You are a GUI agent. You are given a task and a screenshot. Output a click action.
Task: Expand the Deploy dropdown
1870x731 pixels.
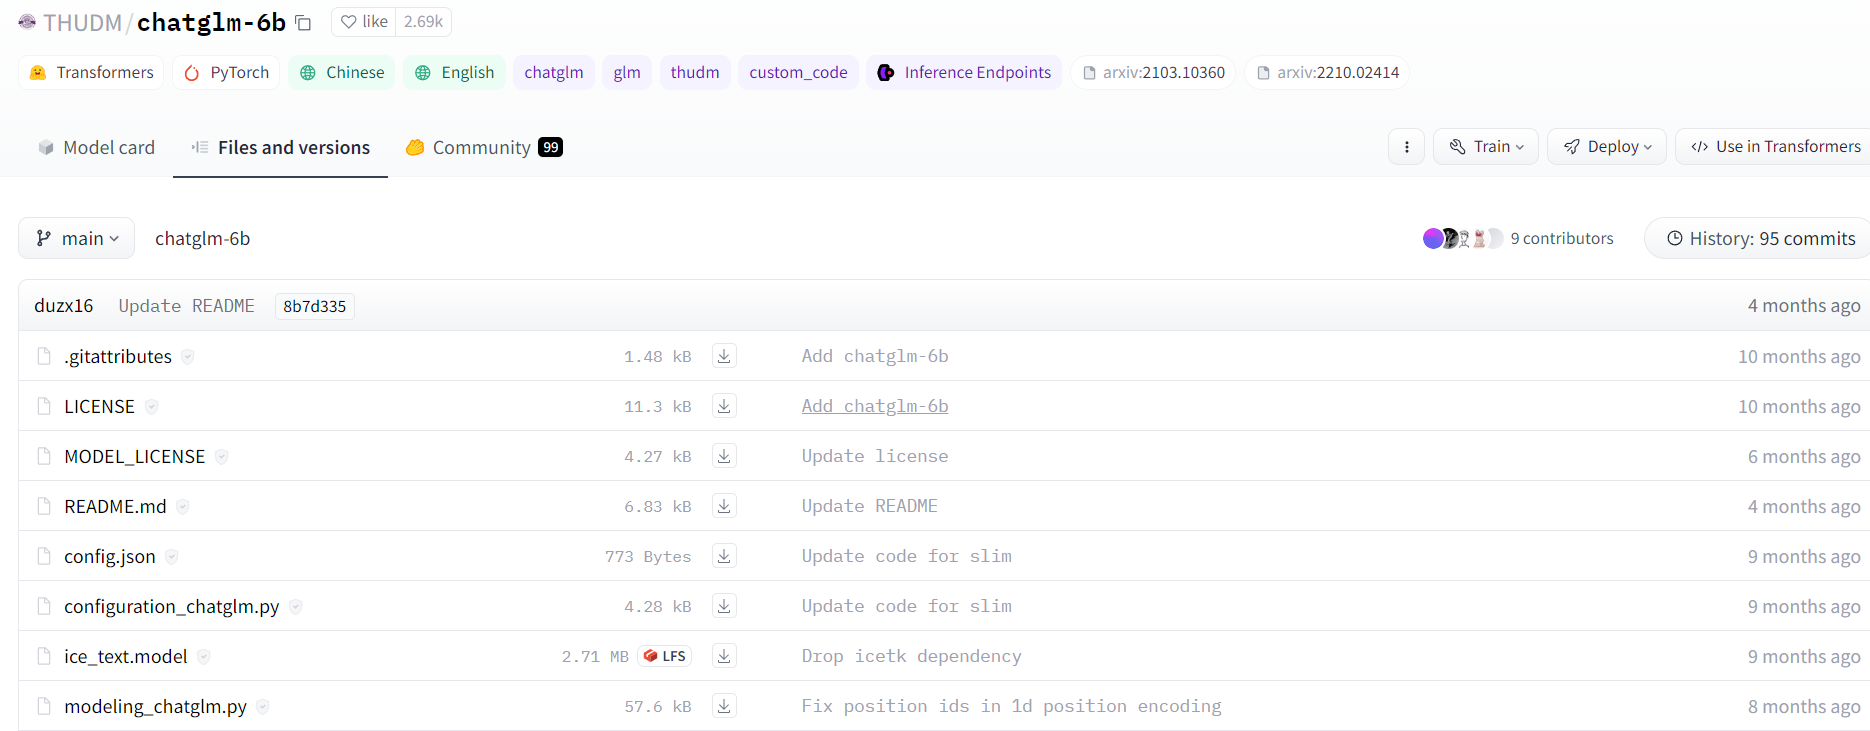pos(1607,147)
